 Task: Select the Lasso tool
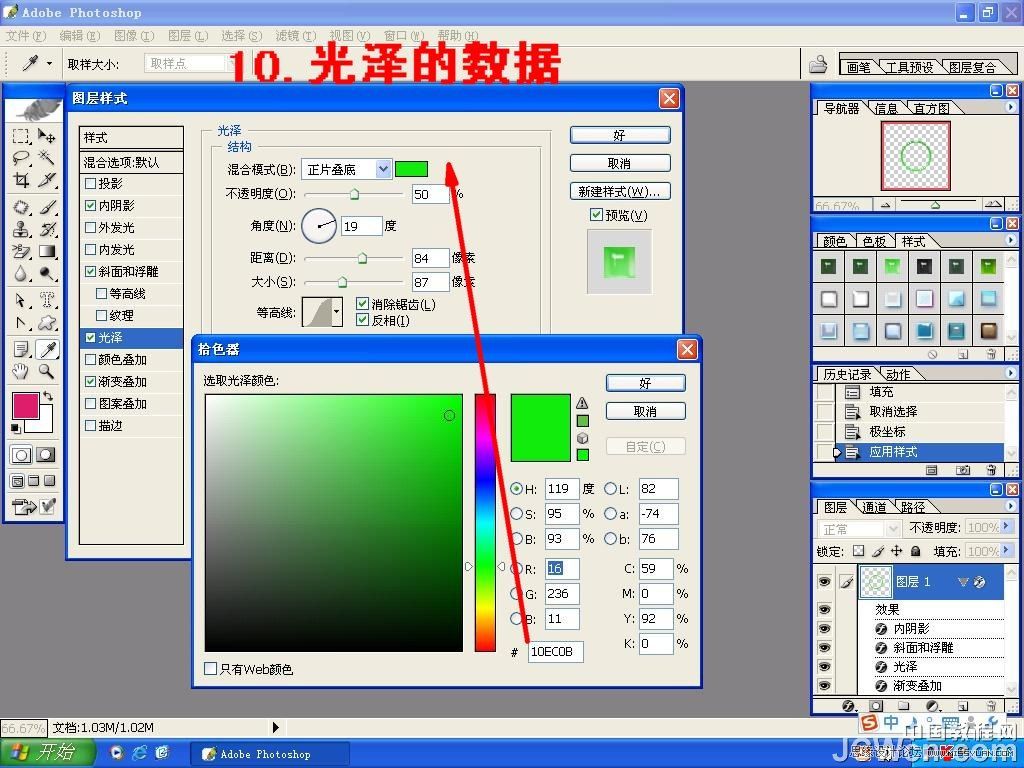tap(21, 157)
